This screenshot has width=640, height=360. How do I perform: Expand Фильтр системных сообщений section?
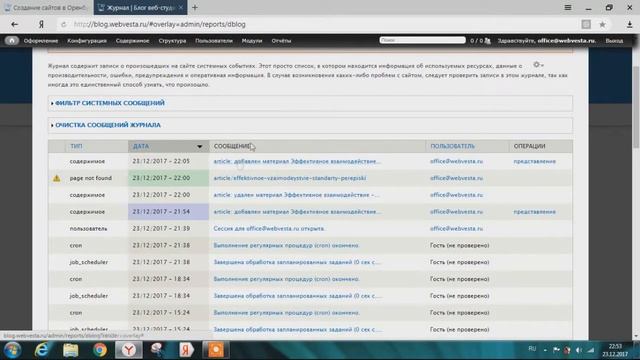click(x=110, y=103)
